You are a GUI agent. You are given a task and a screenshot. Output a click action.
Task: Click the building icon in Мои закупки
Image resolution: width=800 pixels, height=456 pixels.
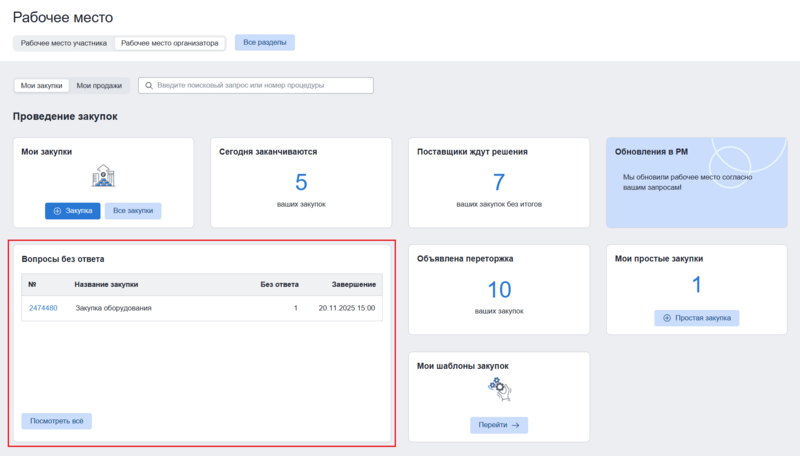point(103,177)
